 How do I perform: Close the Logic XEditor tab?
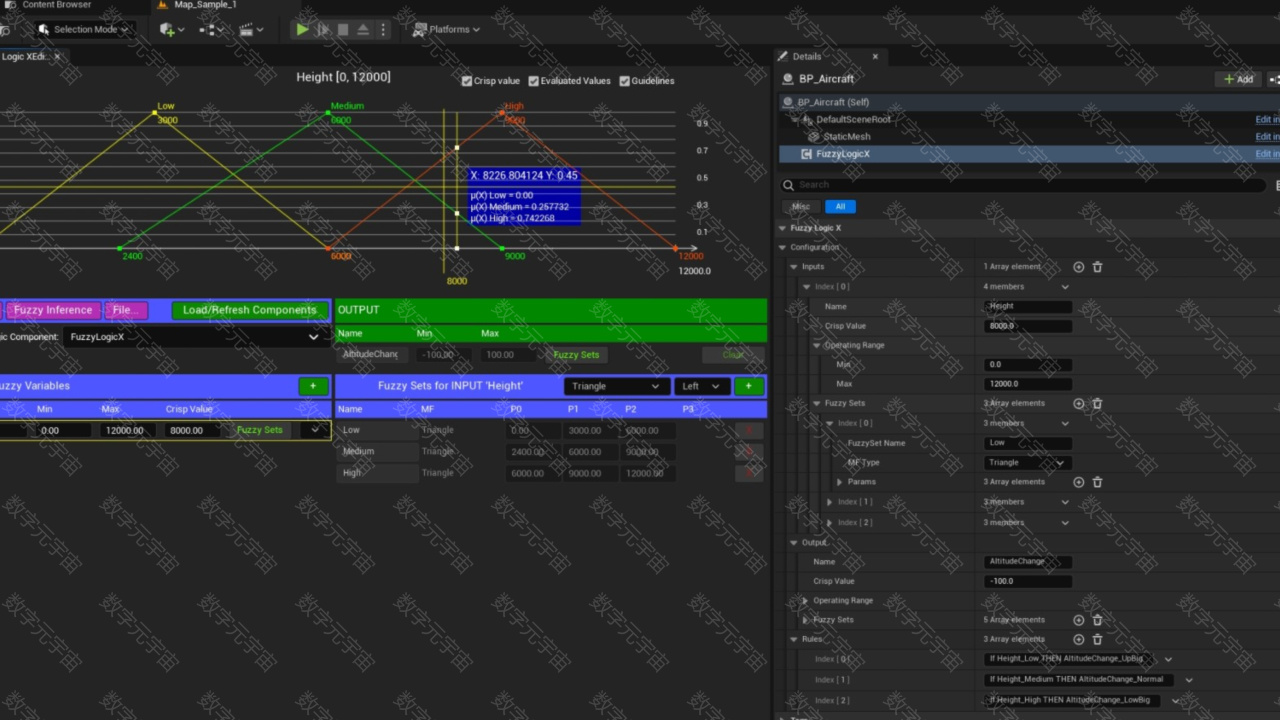(57, 57)
